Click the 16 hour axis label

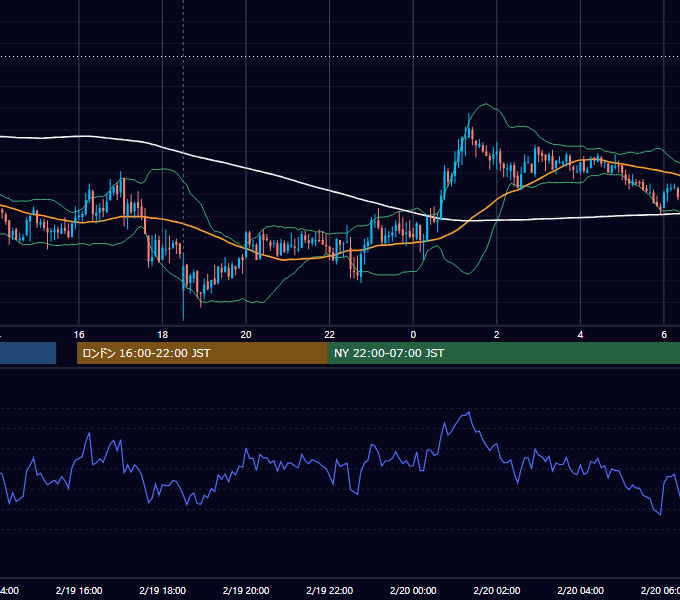(79, 335)
